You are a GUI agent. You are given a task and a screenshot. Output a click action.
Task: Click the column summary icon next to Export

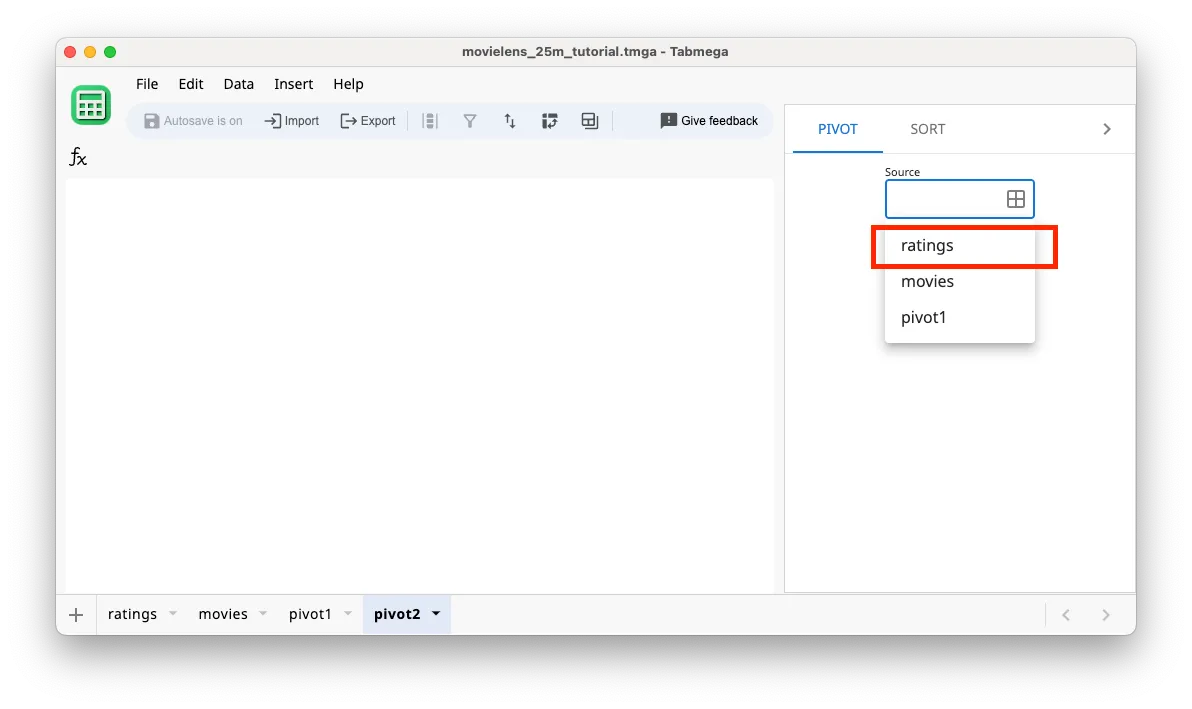pyautogui.click(x=430, y=120)
